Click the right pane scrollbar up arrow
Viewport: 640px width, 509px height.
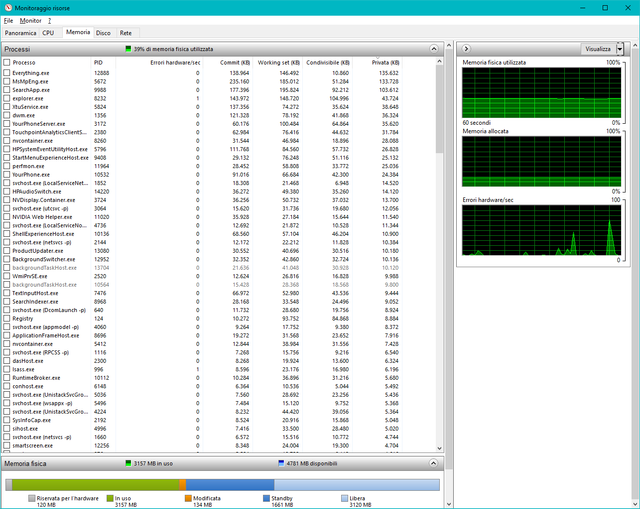[x=635, y=44]
